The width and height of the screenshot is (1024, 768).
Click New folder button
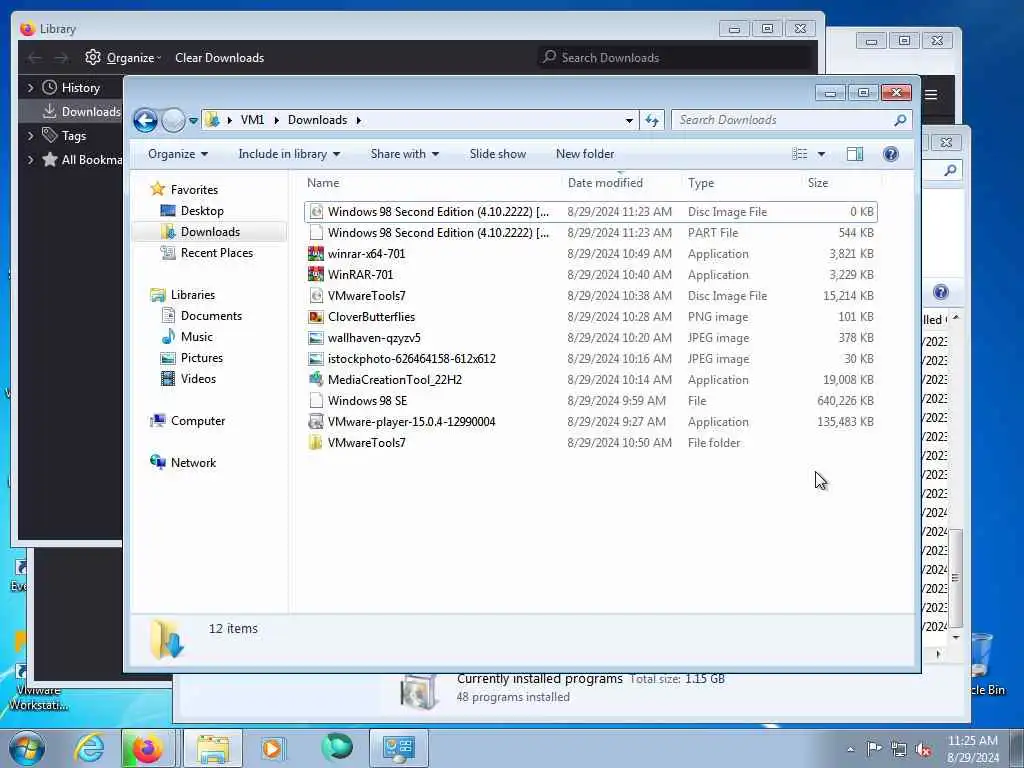pos(585,154)
